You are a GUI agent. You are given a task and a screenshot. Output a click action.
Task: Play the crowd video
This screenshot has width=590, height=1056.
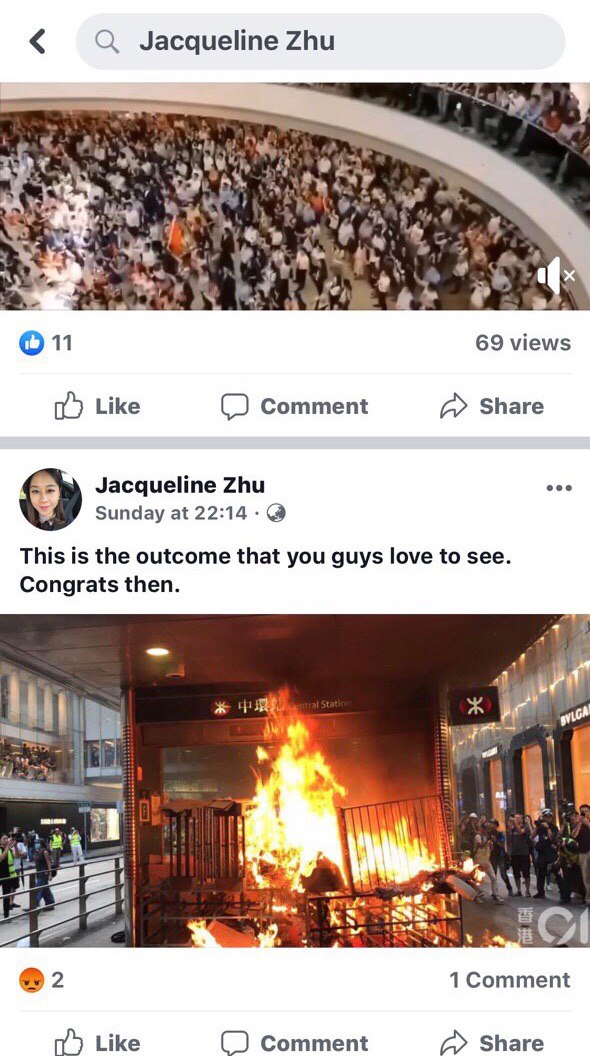pyautogui.click(x=295, y=196)
